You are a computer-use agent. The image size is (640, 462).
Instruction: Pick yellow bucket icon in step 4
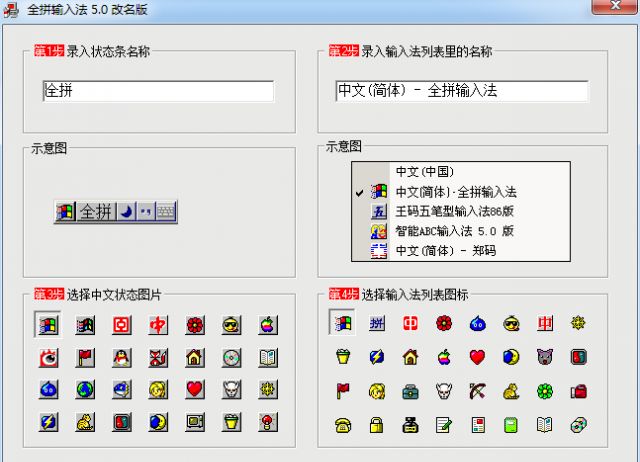343,357
